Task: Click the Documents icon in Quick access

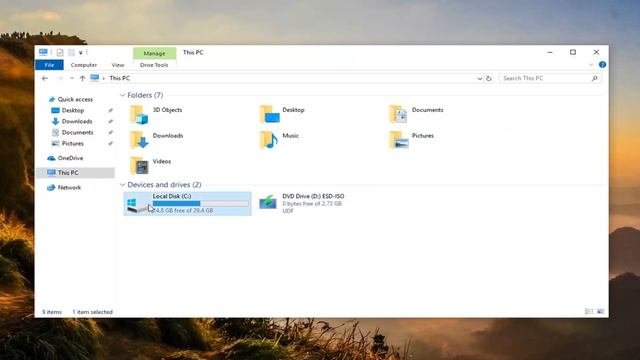Action: [56, 132]
